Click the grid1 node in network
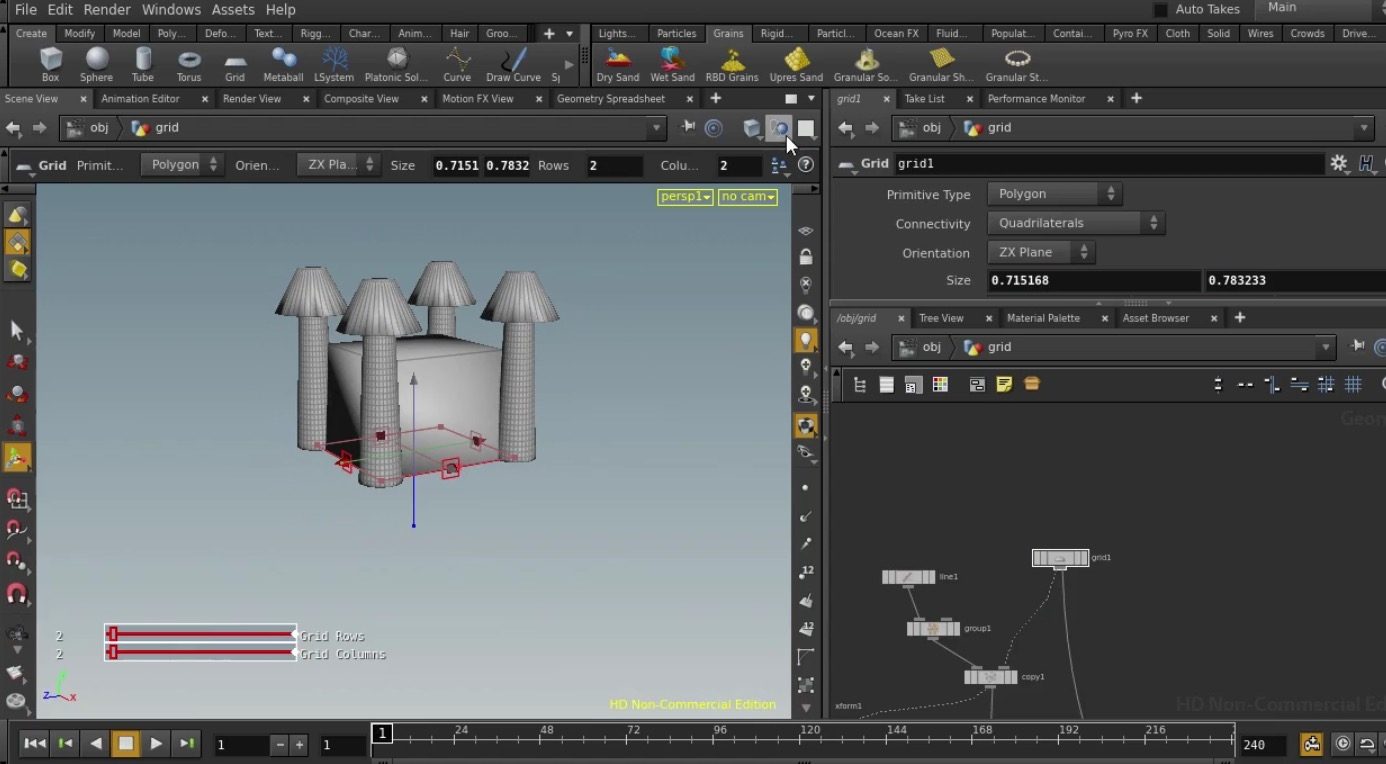The height and width of the screenshot is (764, 1386). pyautogui.click(x=1060, y=558)
